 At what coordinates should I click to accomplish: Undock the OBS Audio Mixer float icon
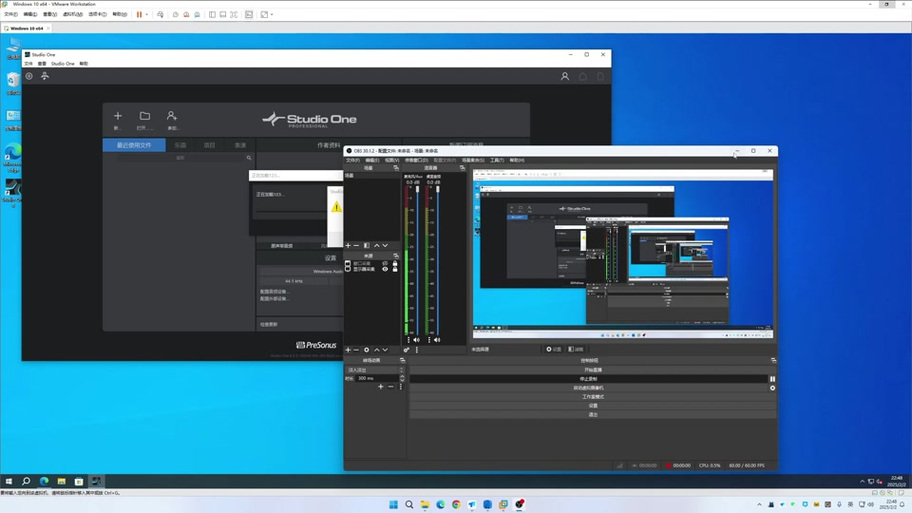pyautogui.click(x=462, y=168)
